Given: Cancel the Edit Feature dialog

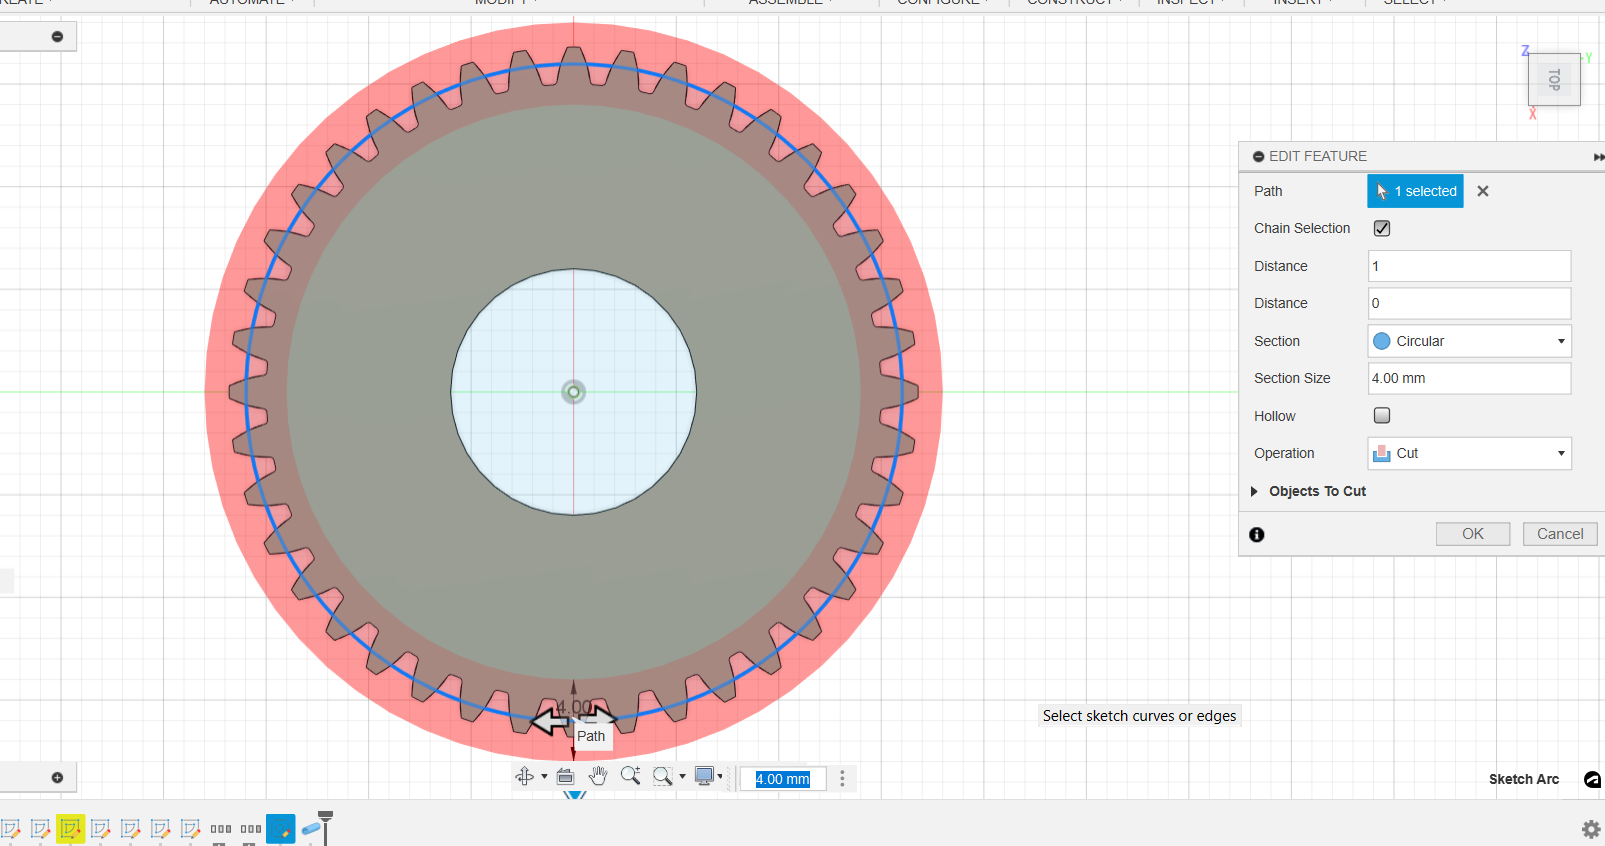Looking at the screenshot, I should (1560, 534).
